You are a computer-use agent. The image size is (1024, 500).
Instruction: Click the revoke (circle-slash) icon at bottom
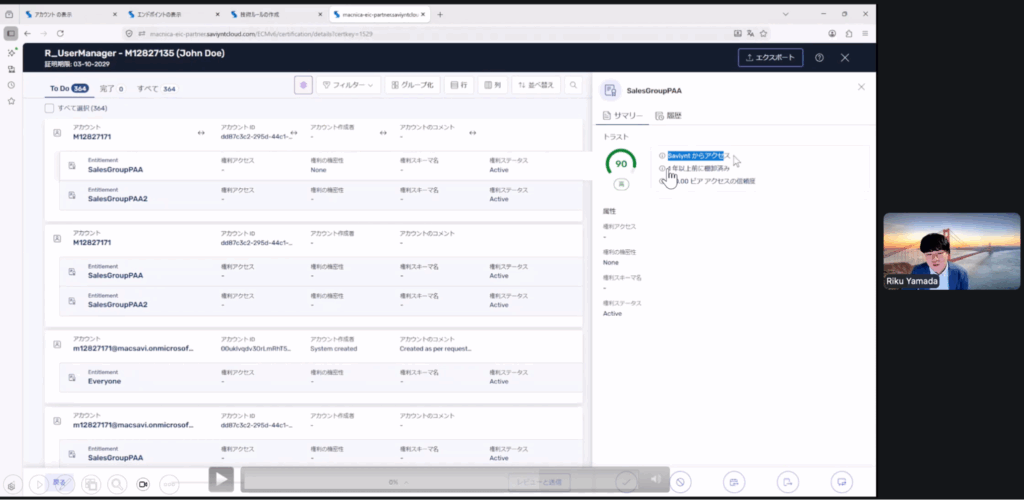680,482
